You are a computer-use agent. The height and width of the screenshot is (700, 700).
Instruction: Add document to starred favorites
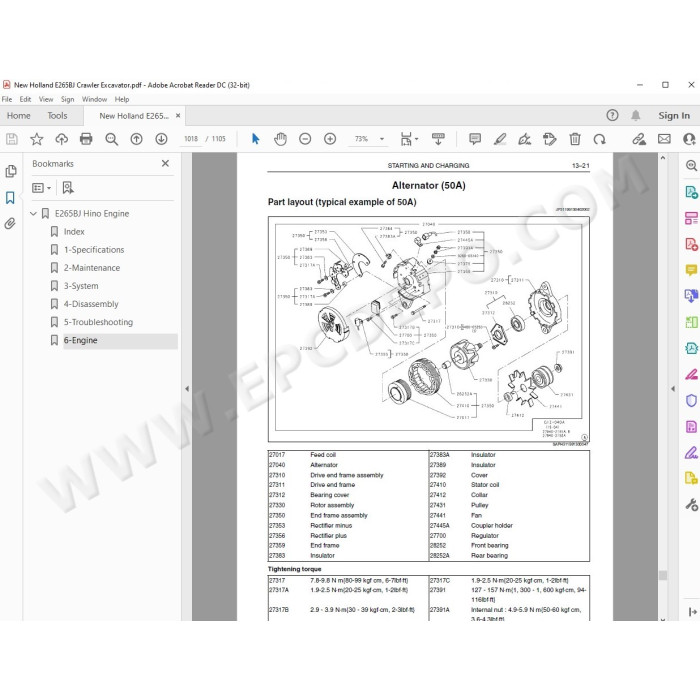pyautogui.click(x=37, y=139)
